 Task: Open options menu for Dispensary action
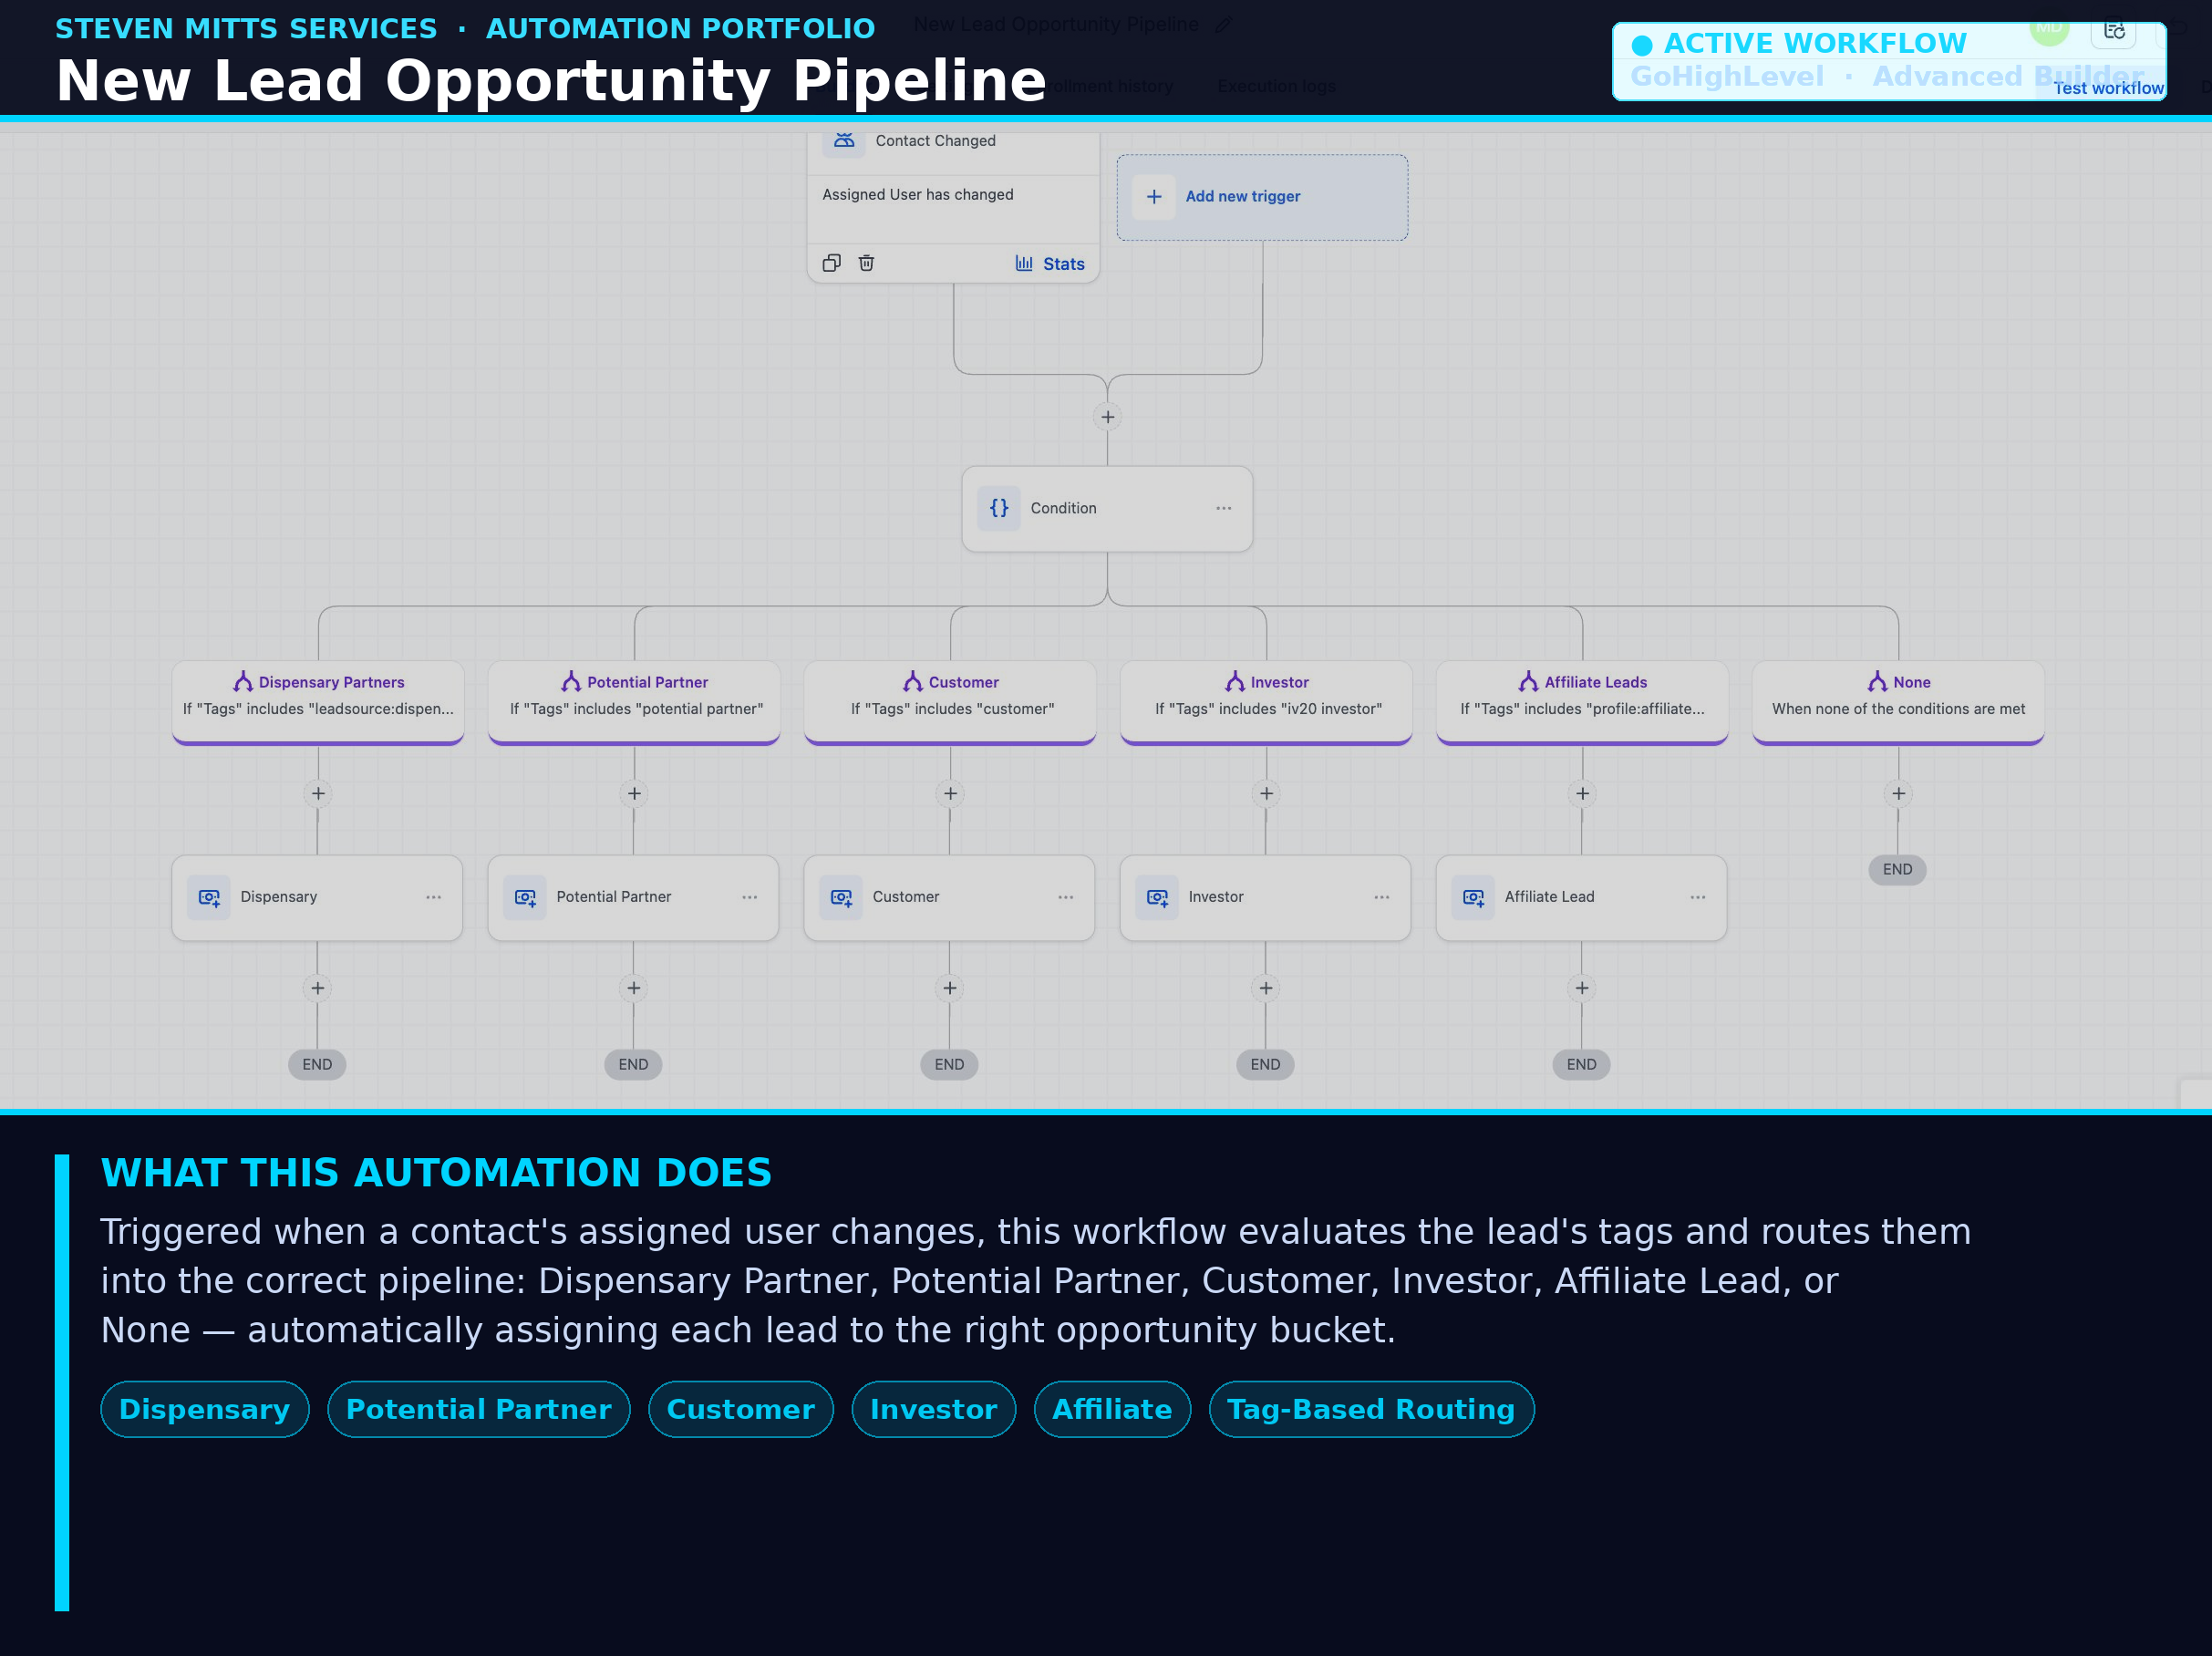tap(433, 897)
